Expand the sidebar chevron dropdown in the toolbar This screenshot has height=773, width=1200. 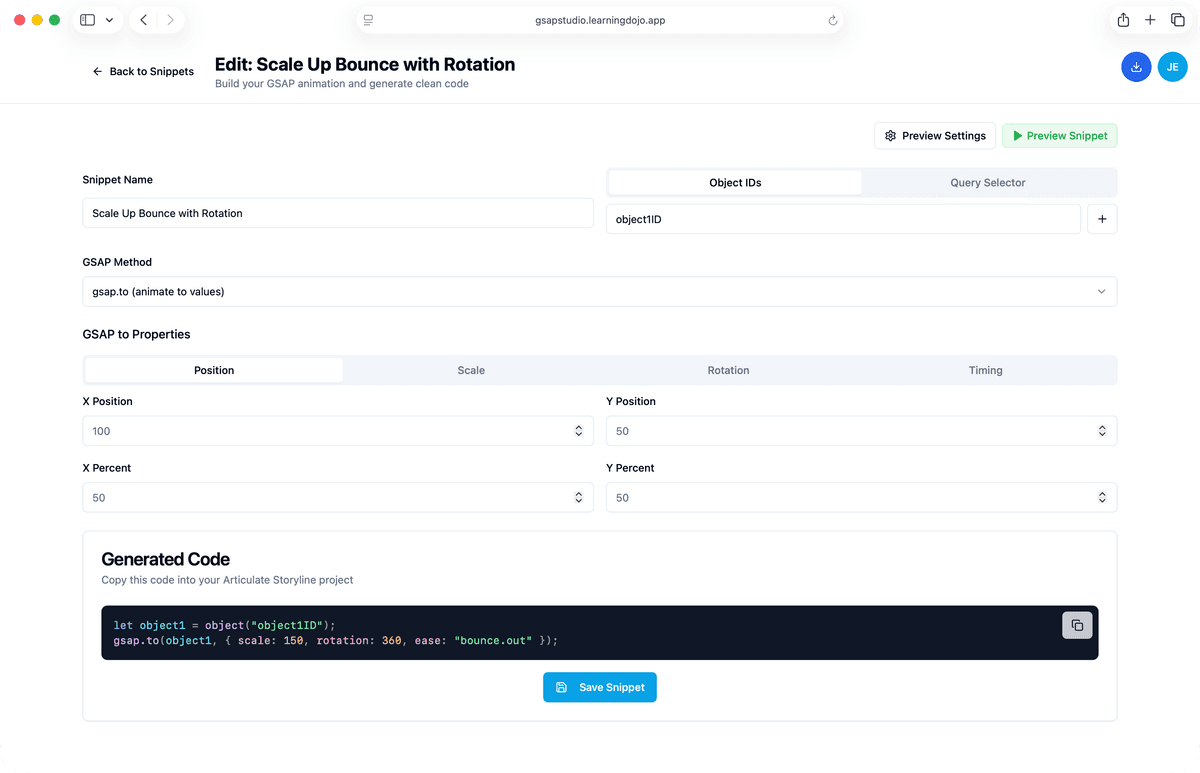[109, 19]
